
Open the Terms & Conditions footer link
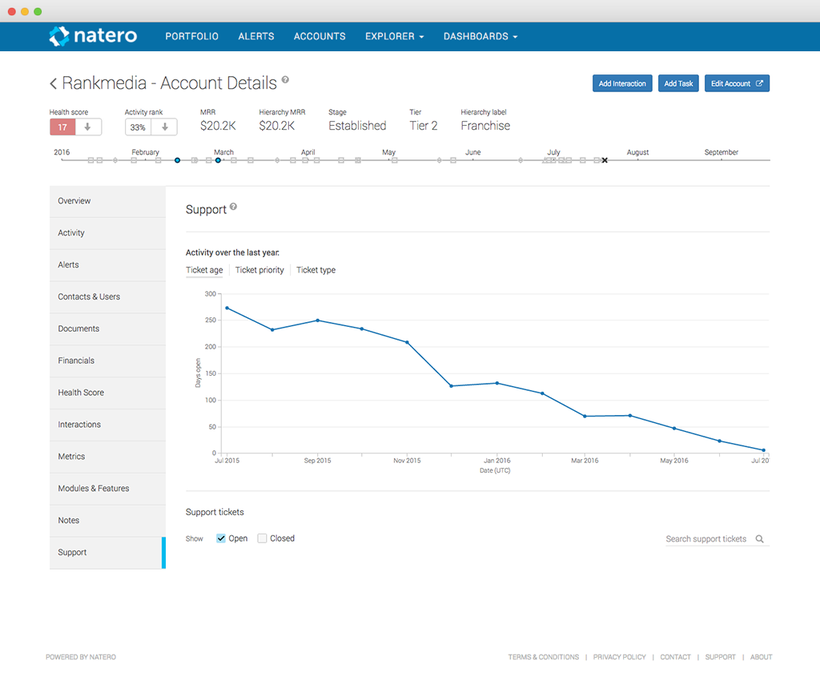coord(543,657)
